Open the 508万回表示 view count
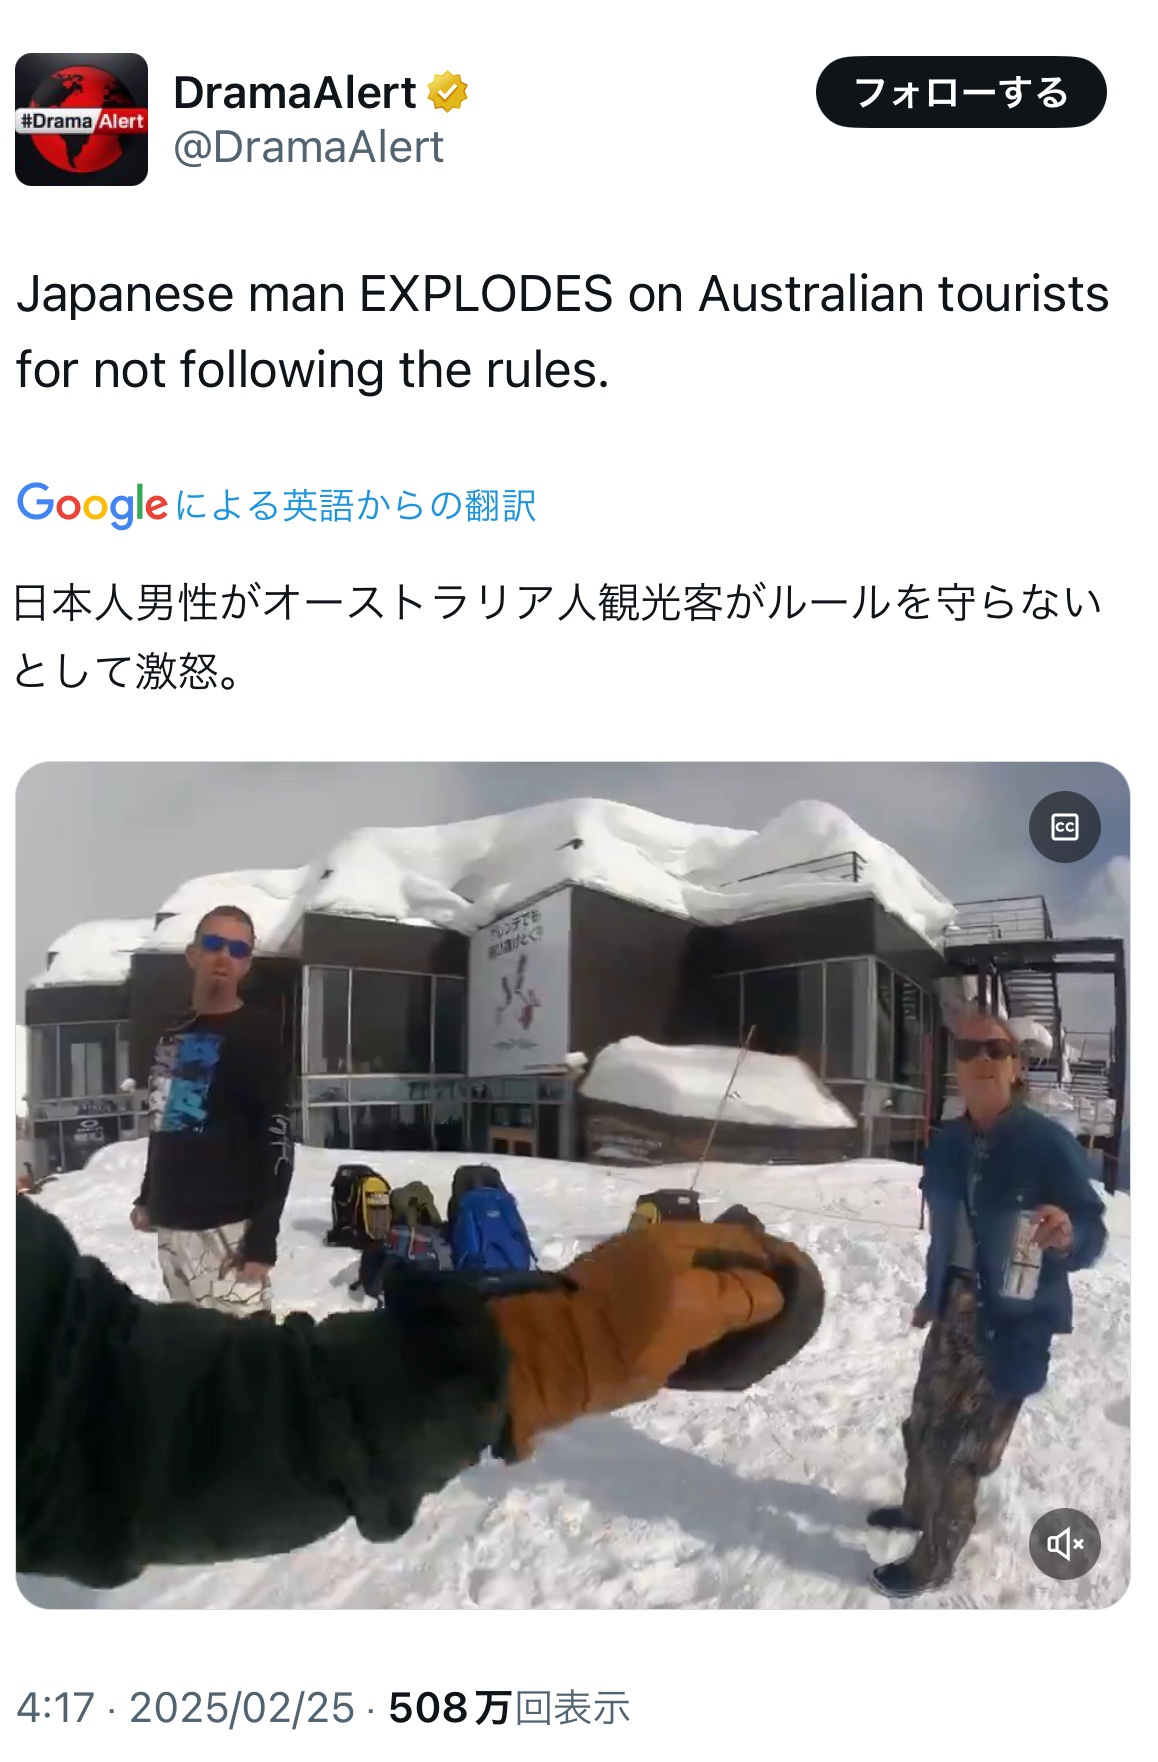Screen dimensions: 1158x1762 pyautogui.click(x=509, y=1708)
